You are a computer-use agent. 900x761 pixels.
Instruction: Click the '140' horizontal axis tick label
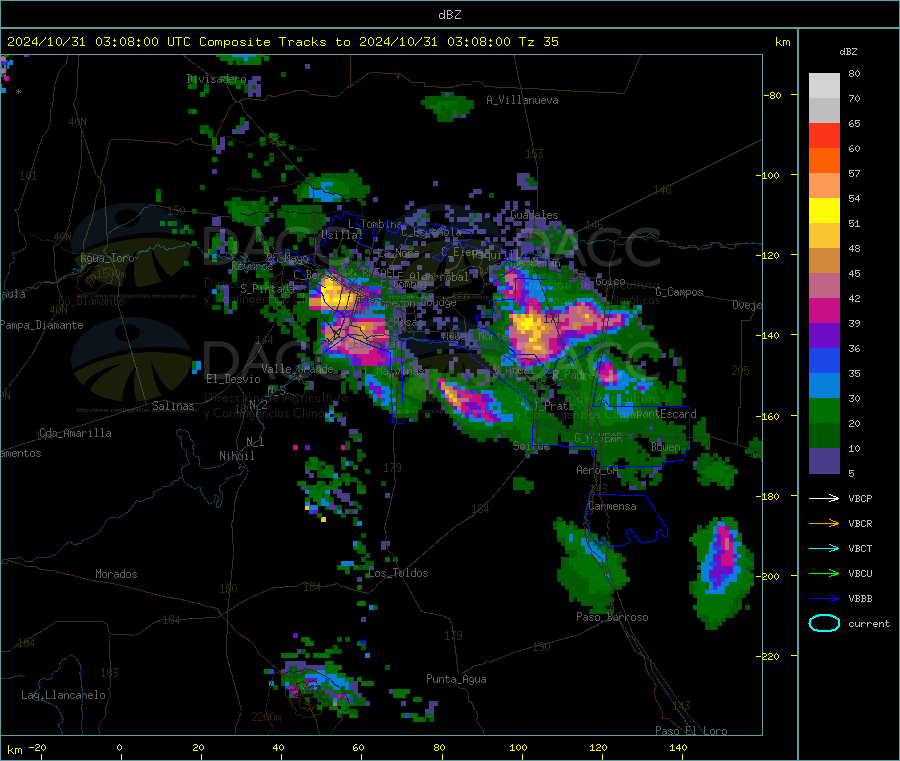(x=678, y=748)
